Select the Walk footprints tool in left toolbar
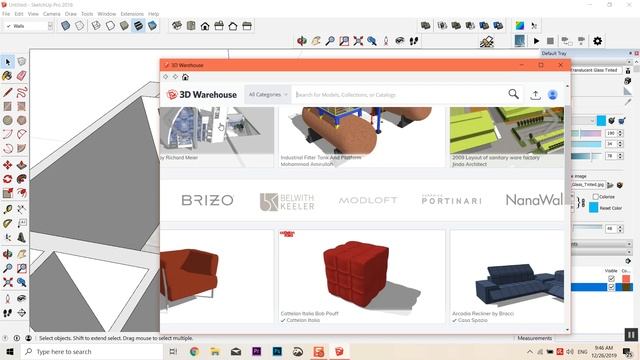 (7, 313)
